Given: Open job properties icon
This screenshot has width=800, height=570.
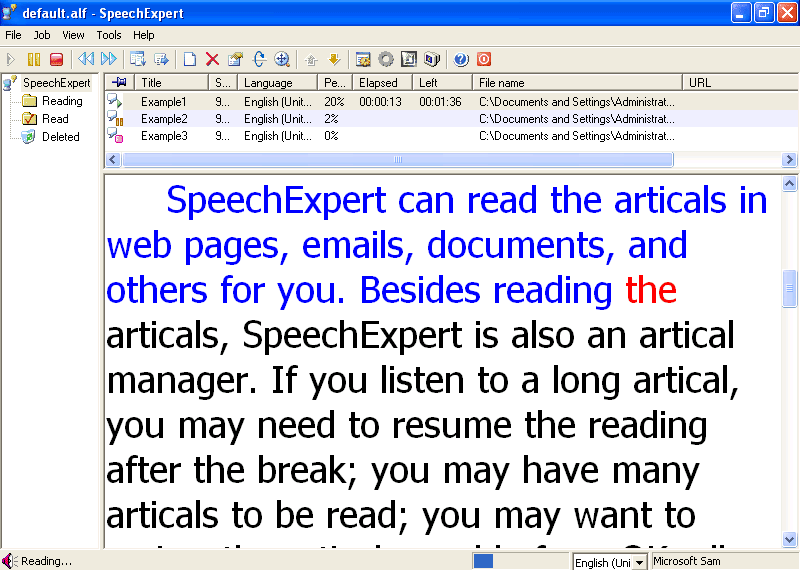Looking at the screenshot, I should click(x=235, y=59).
